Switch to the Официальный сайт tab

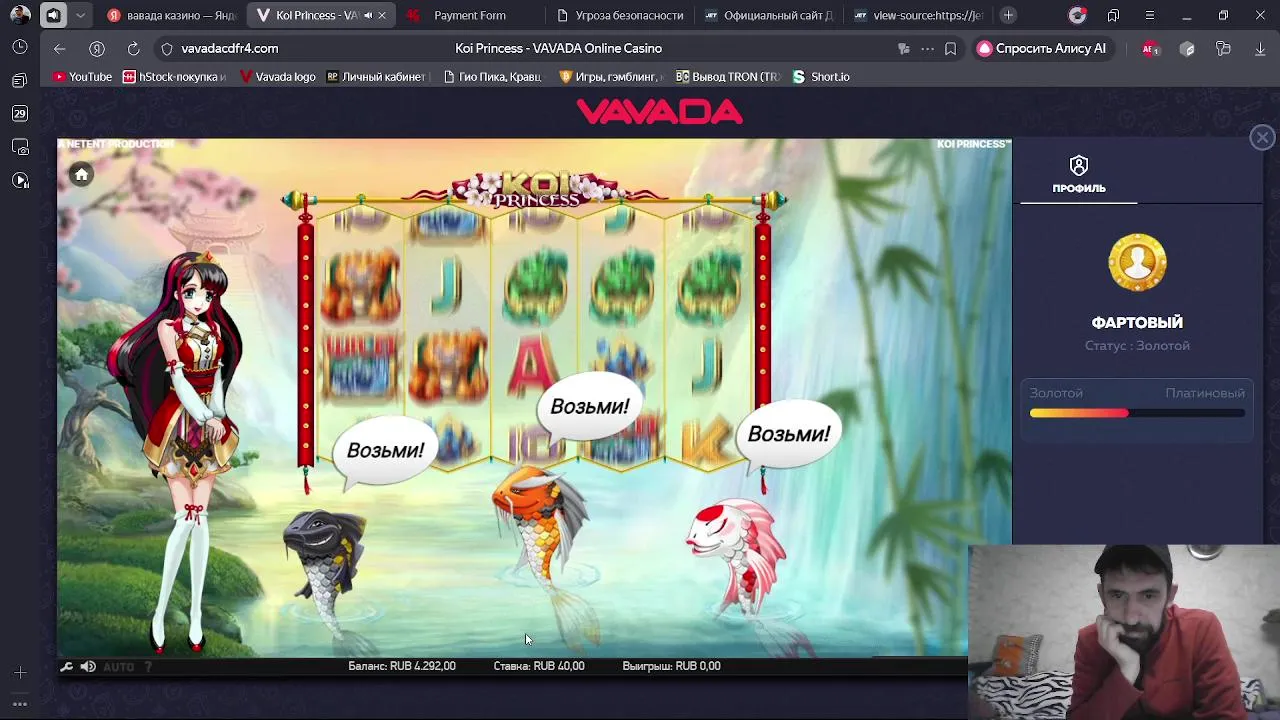(768, 15)
